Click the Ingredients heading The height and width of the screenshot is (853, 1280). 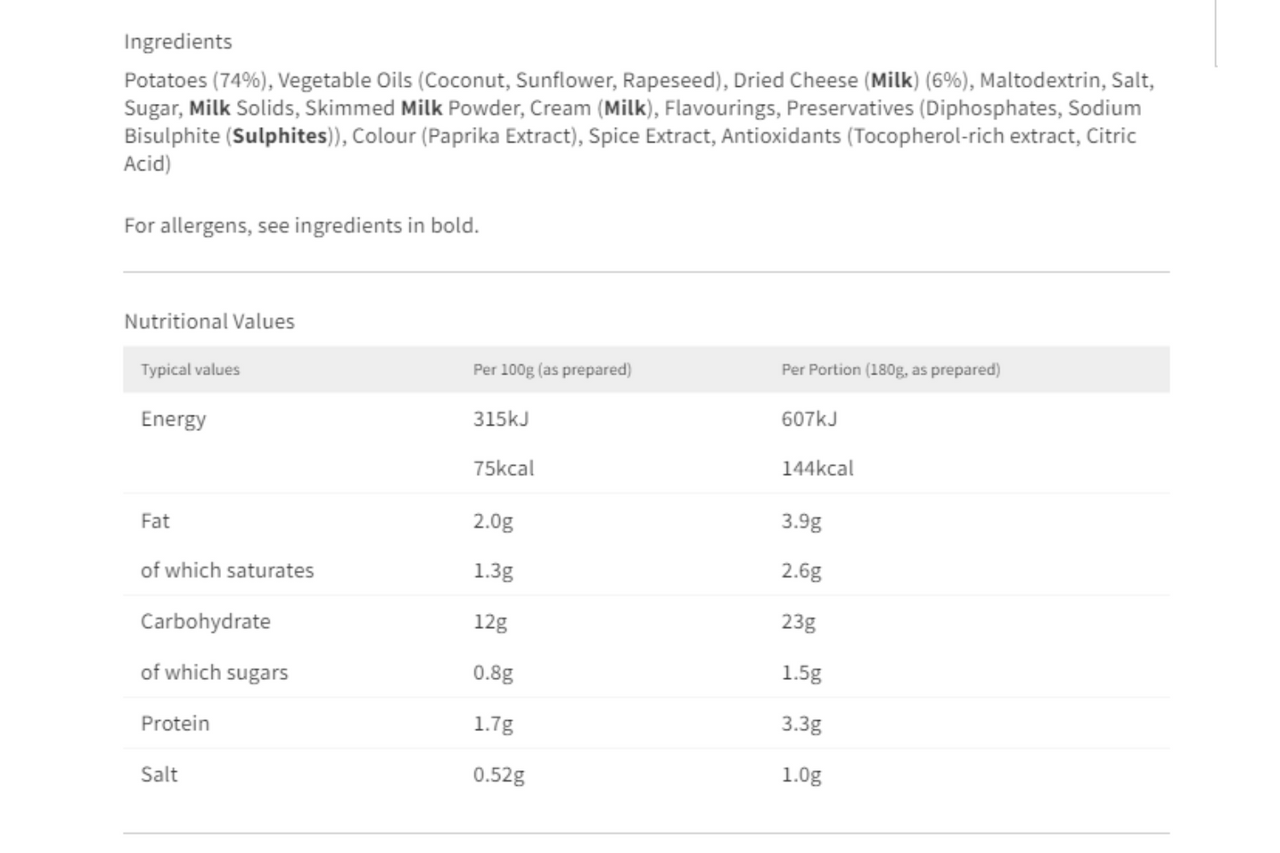tap(178, 42)
